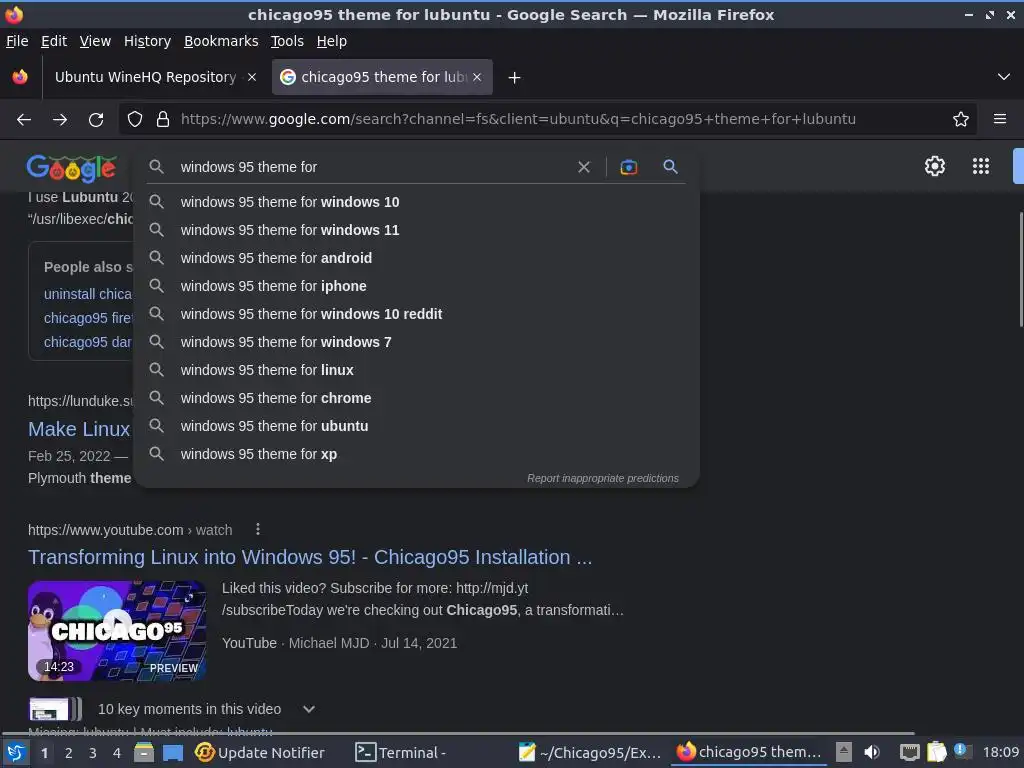
Task: Choose suggestion 'windows 95 theme for windows 10'
Action: click(416, 202)
